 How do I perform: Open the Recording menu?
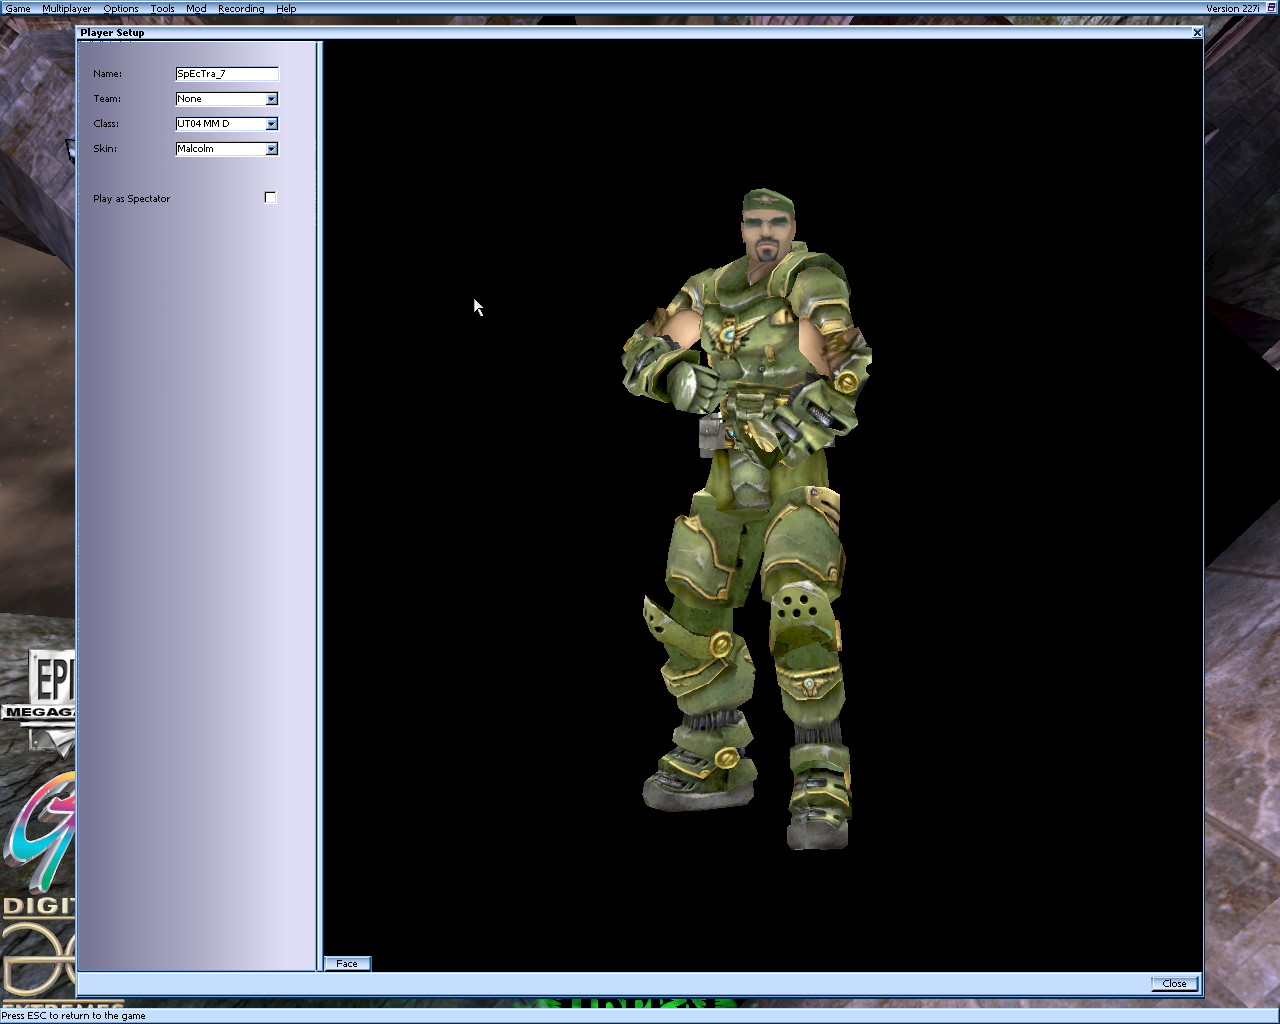coord(241,8)
